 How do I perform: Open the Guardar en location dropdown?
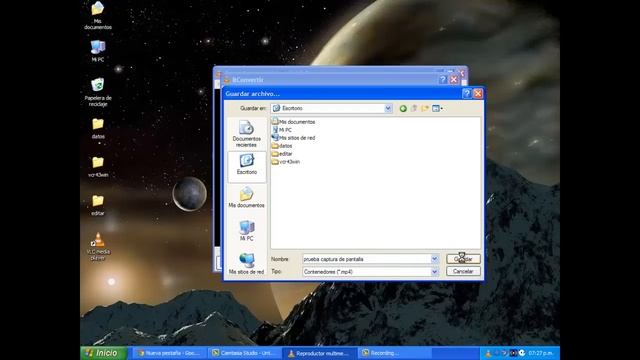point(388,108)
